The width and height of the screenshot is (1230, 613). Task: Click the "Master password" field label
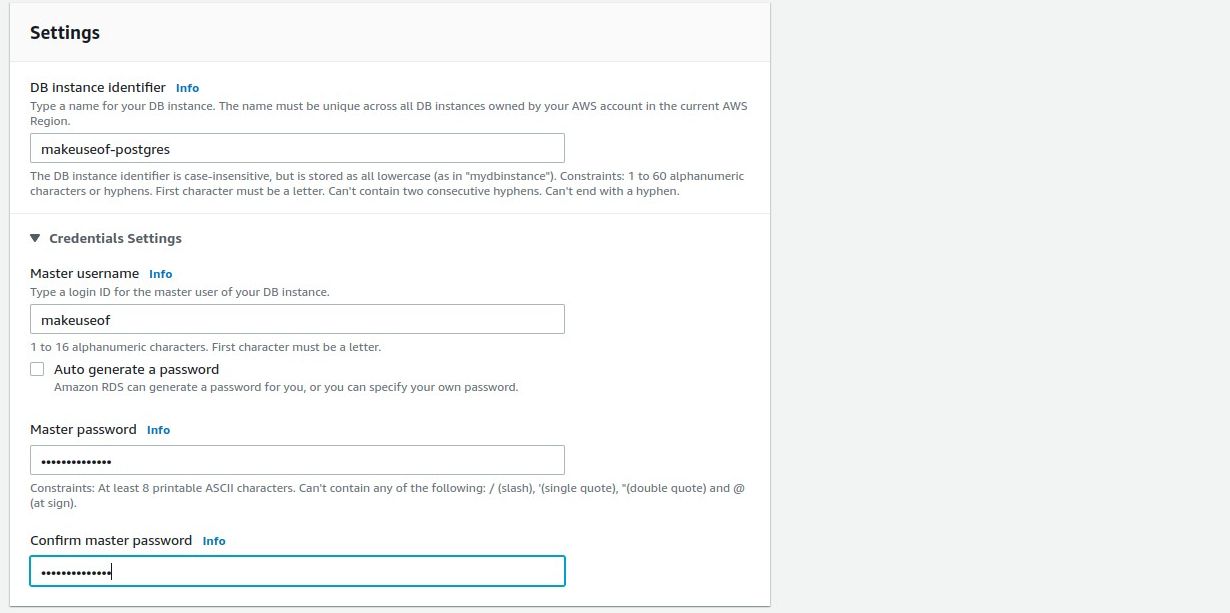(83, 430)
